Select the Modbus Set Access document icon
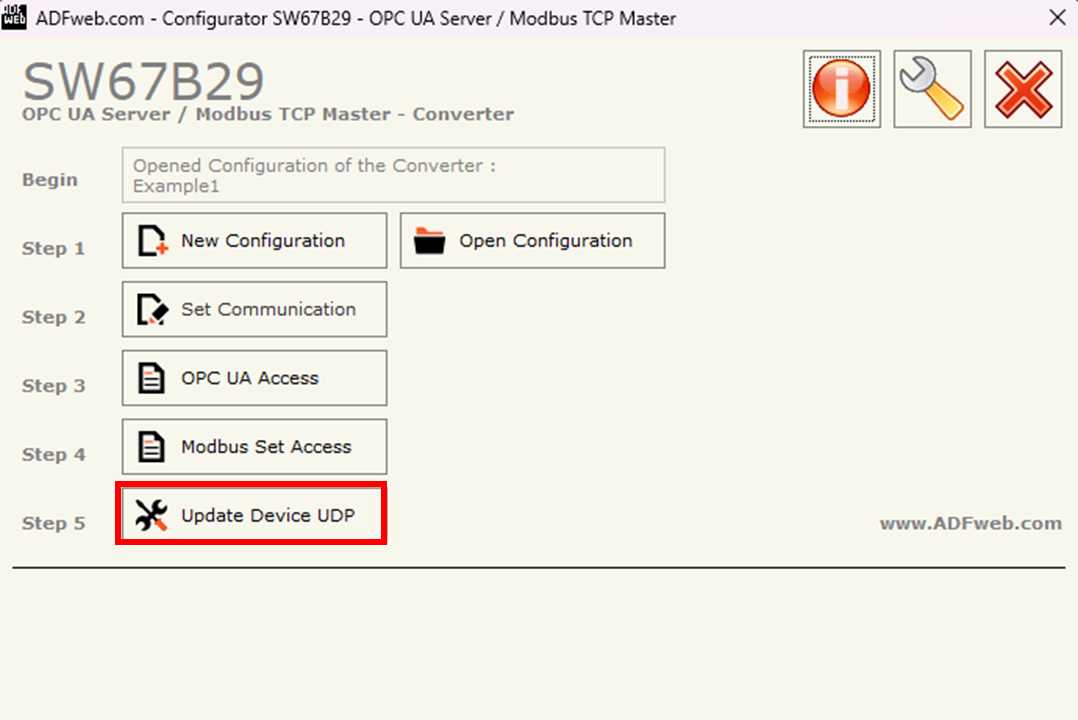1078x720 pixels. click(x=151, y=446)
